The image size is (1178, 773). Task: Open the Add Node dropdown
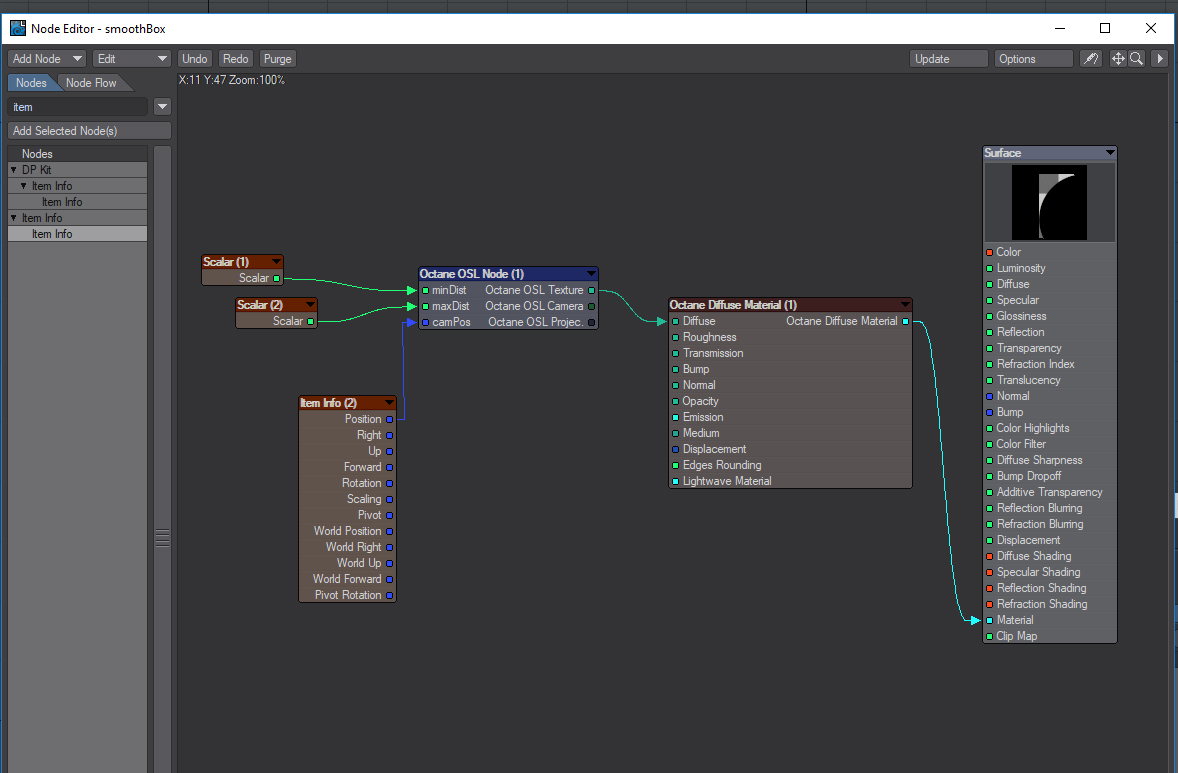coord(47,59)
